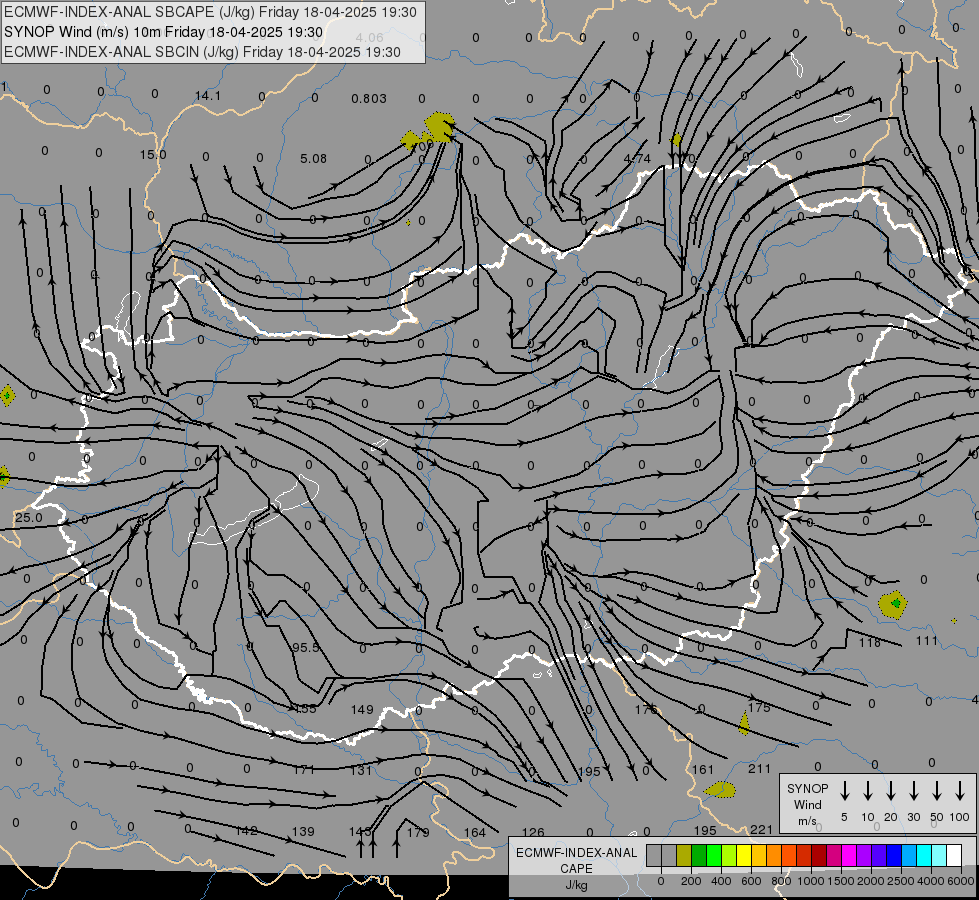The width and height of the screenshot is (979, 900).
Task: Click the 6000 tick label on CAPE scale
Action: pos(961,881)
